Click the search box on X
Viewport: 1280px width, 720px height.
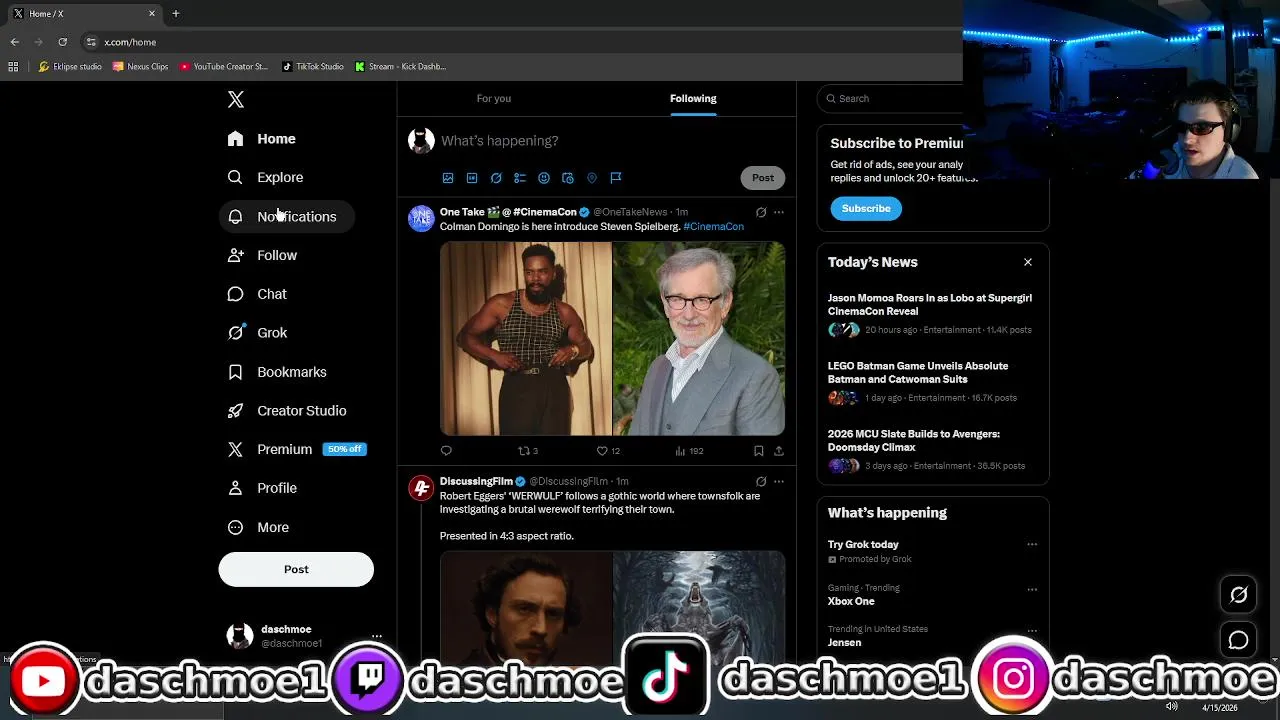coord(890,98)
